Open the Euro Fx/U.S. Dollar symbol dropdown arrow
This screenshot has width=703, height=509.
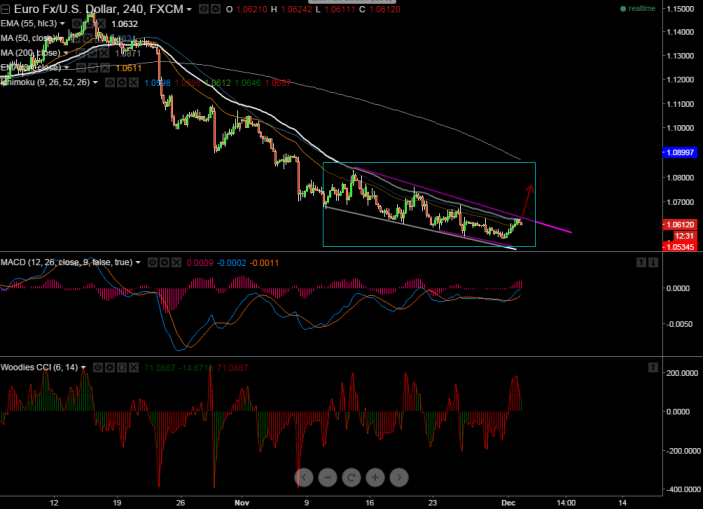coord(189,9)
